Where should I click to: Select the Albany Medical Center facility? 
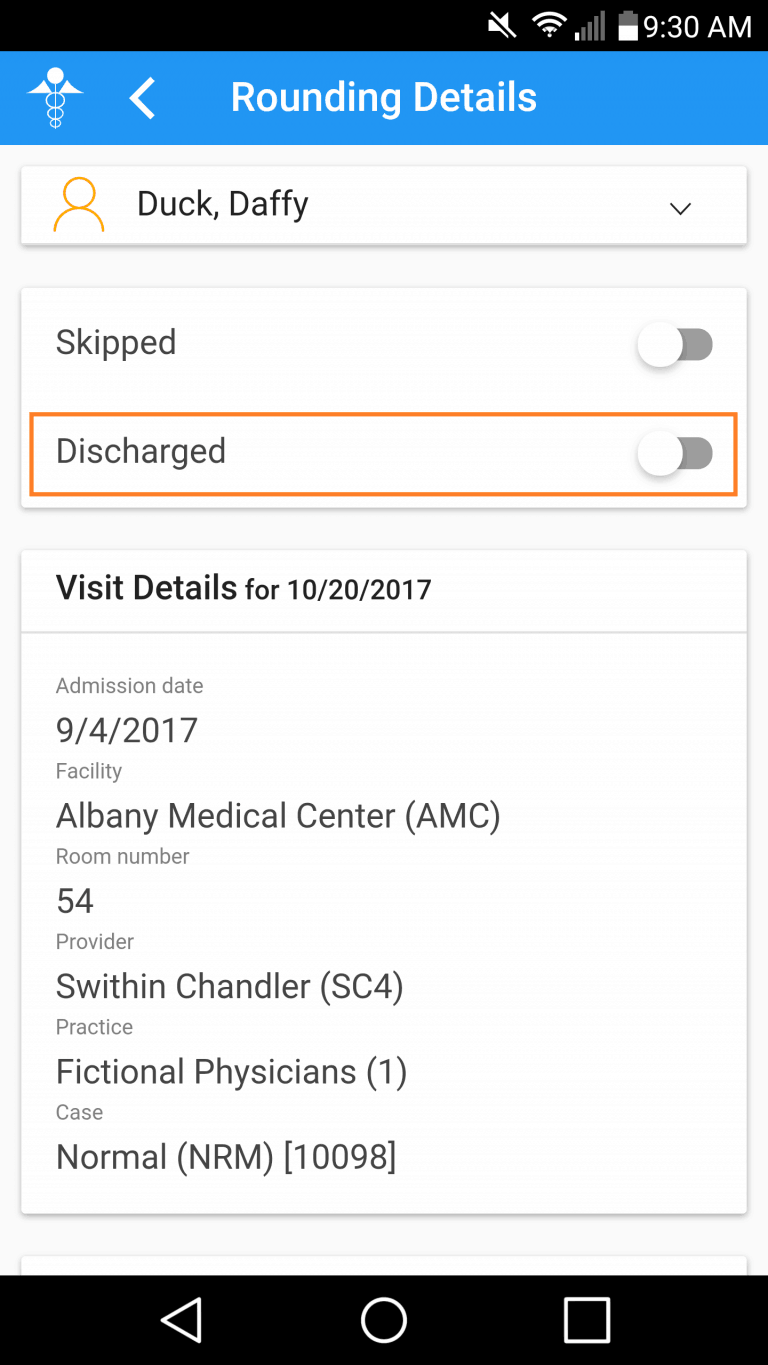pos(278,816)
